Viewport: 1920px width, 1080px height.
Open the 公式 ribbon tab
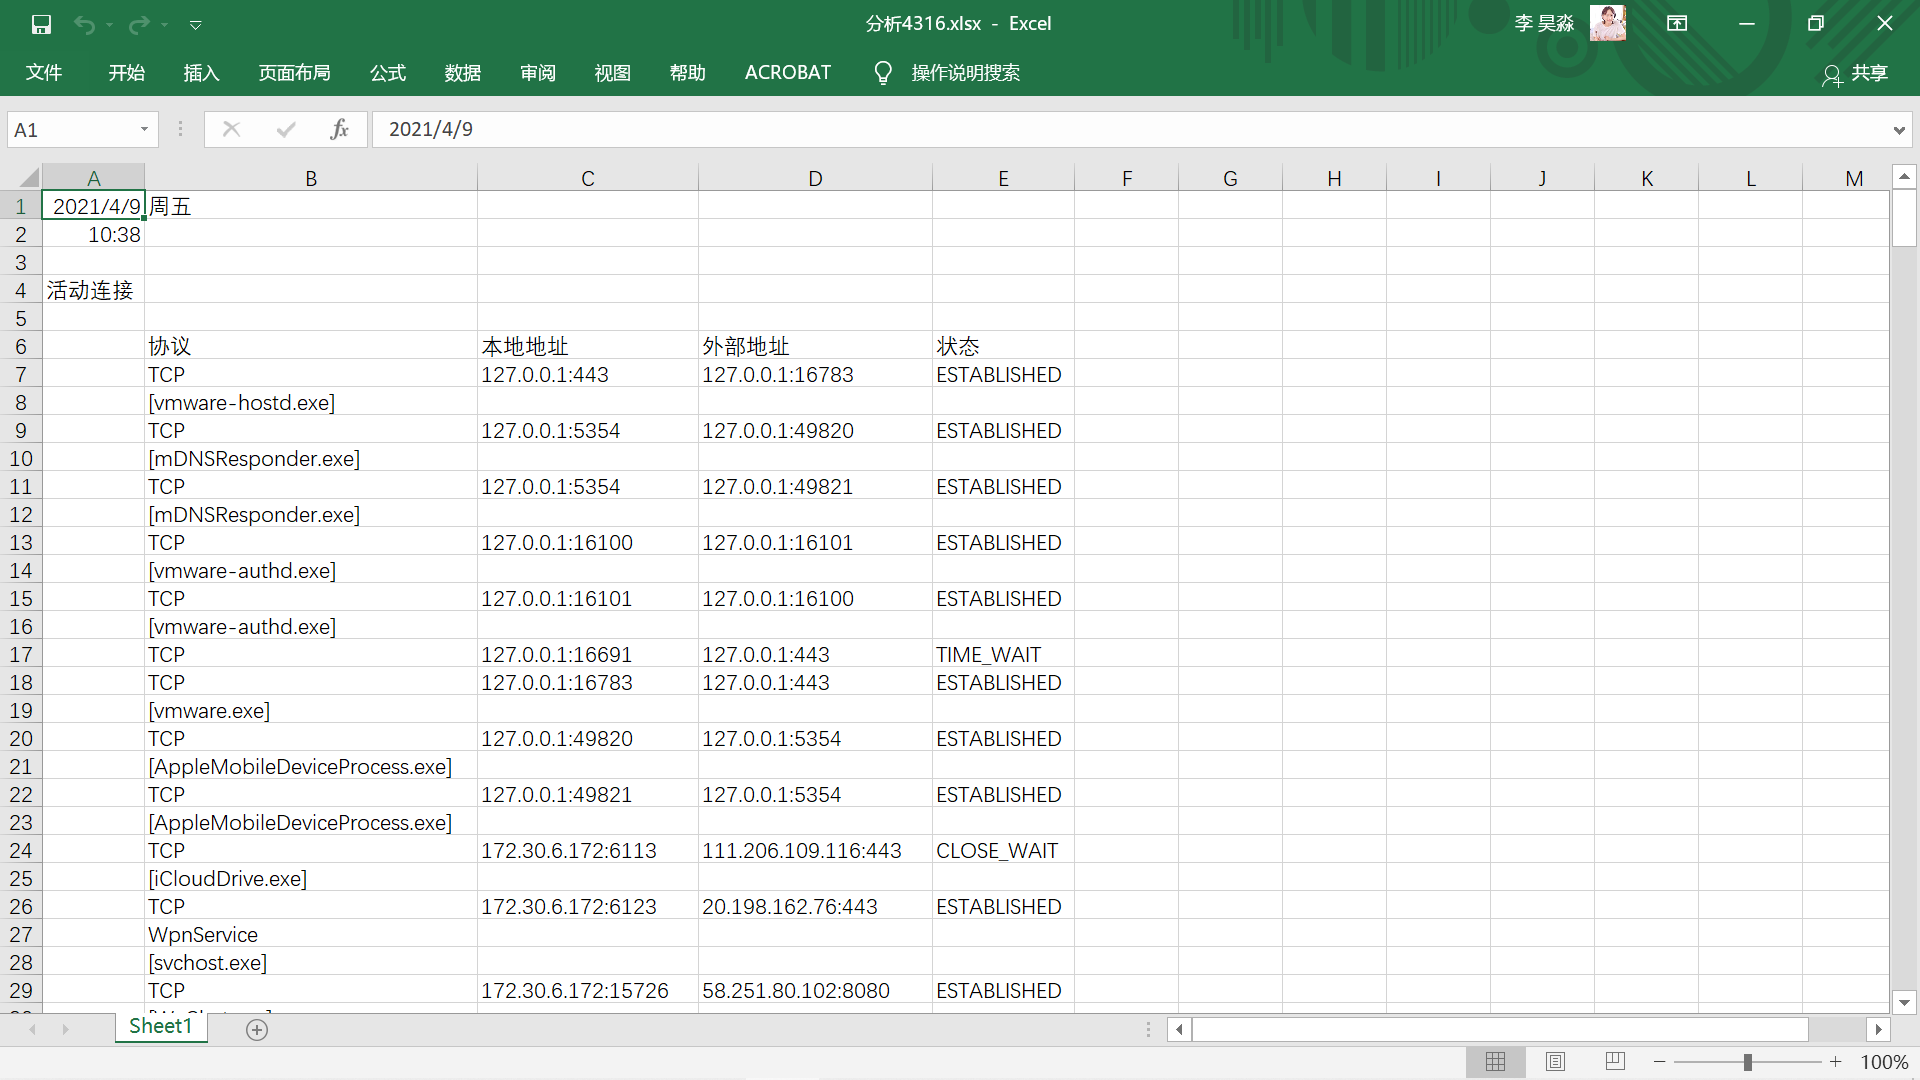pyautogui.click(x=388, y=73)
